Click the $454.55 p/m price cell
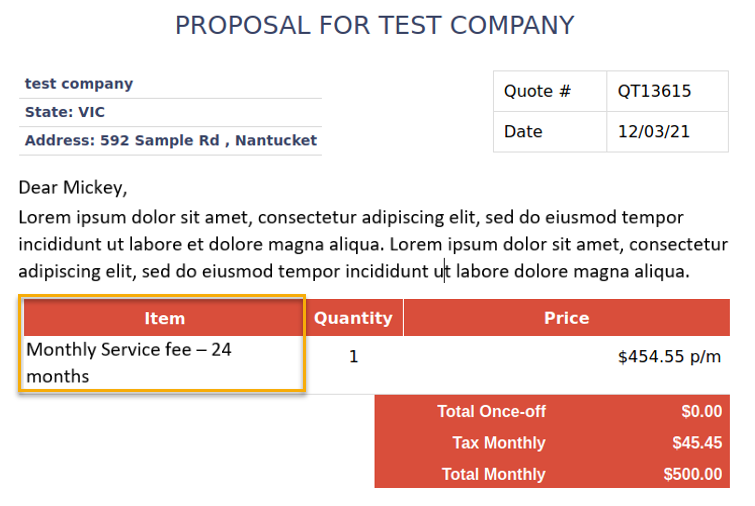 (669, 356)
